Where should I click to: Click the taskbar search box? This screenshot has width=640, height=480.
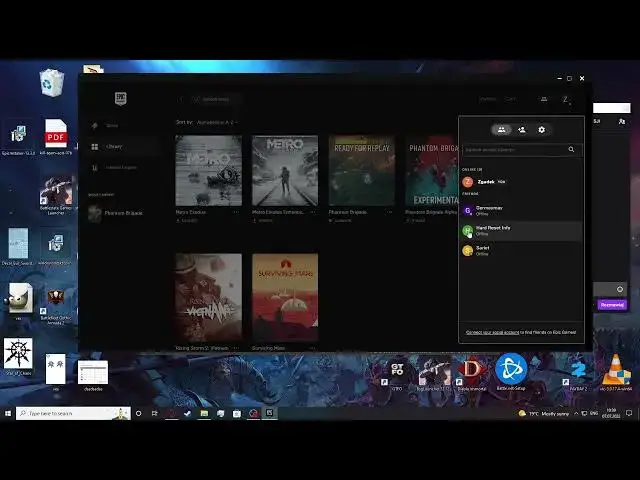click(73, 413)
